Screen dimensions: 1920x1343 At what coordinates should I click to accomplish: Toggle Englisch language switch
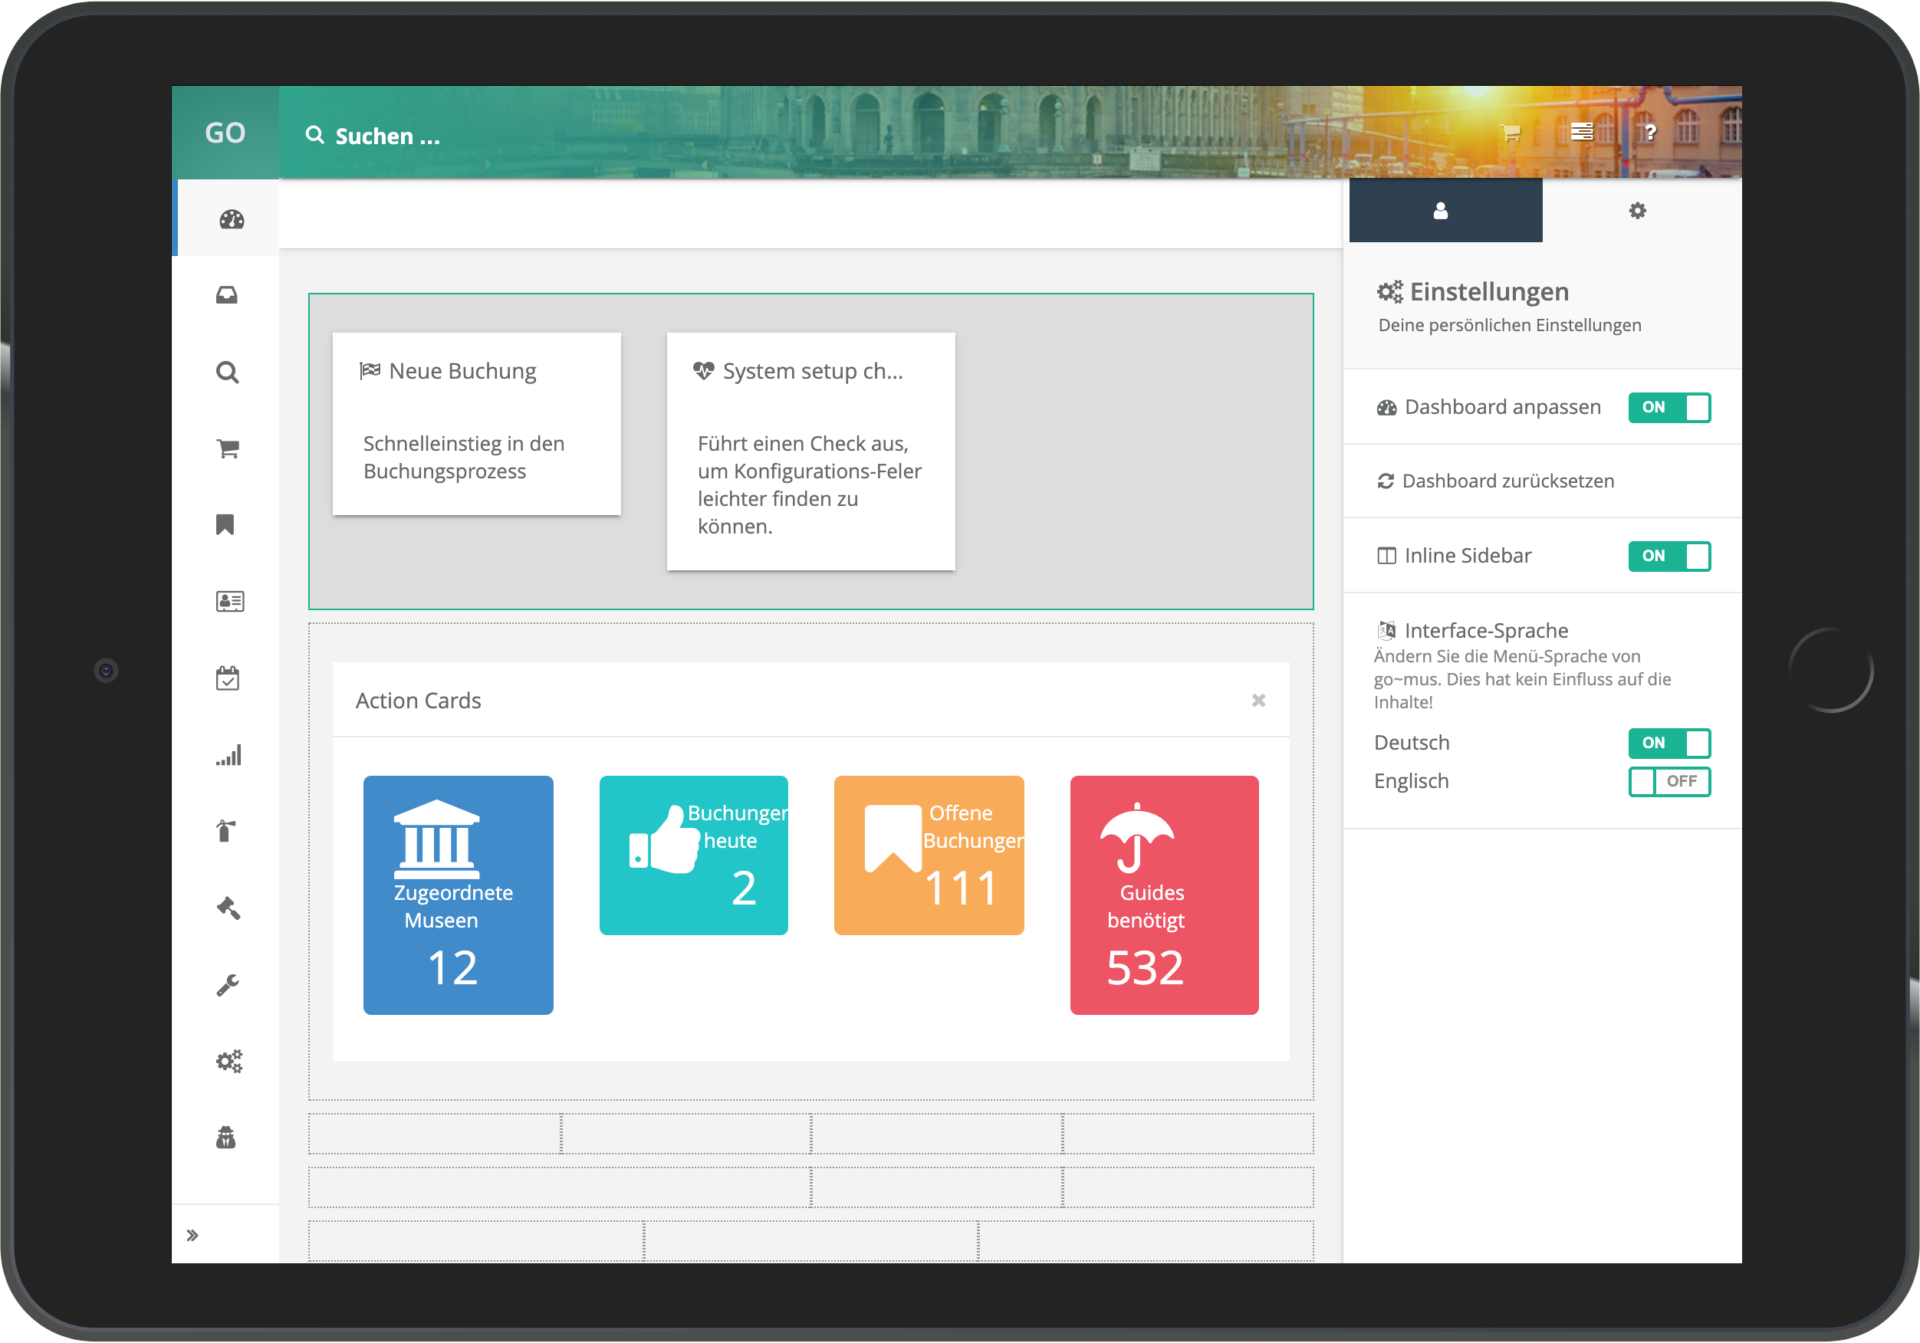(1669, 781)
